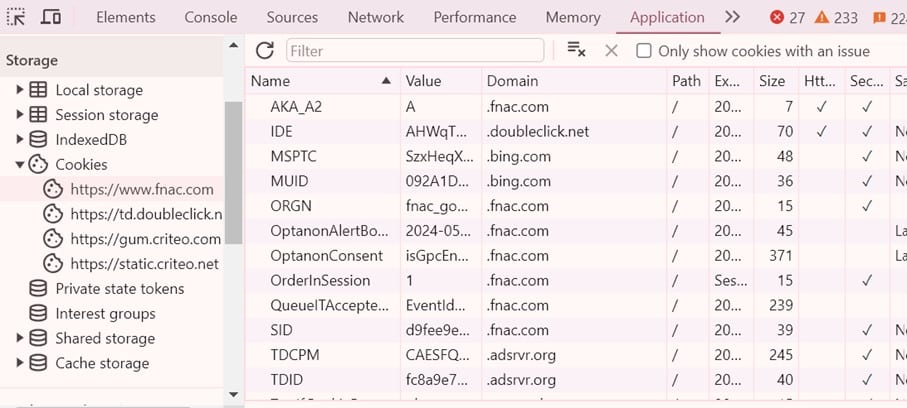Select the ORGN cookie row
907x408 pixels.
tap(576, 206)
